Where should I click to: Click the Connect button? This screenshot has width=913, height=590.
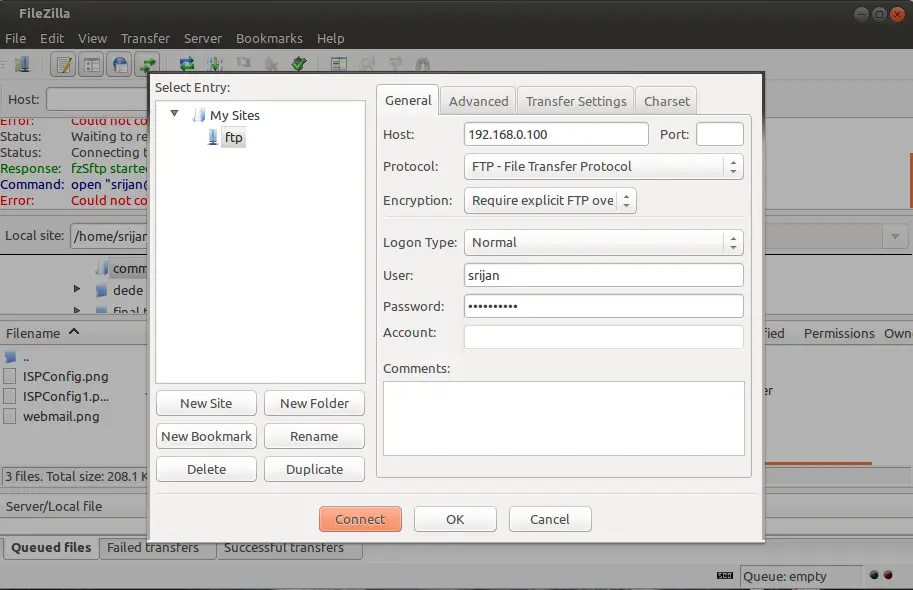click(x=360, y=519)
